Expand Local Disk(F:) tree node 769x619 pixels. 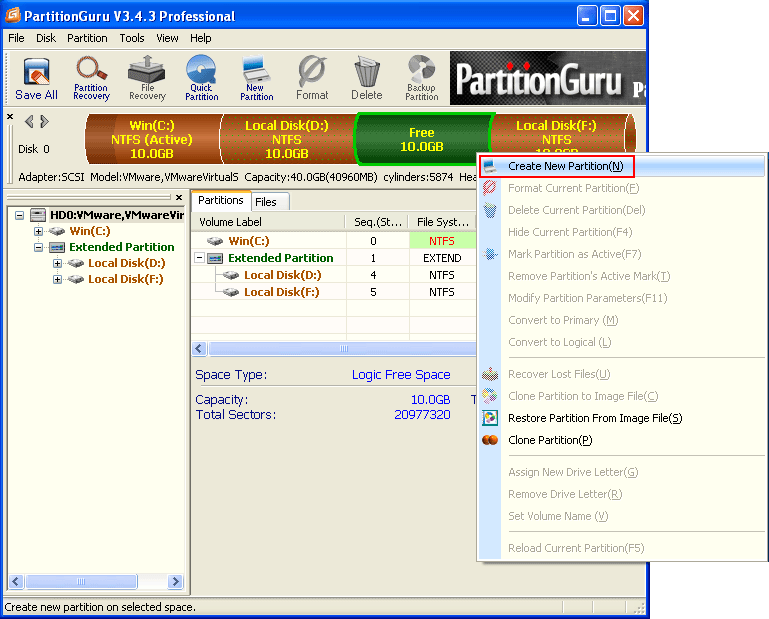[x=57, y=280]
